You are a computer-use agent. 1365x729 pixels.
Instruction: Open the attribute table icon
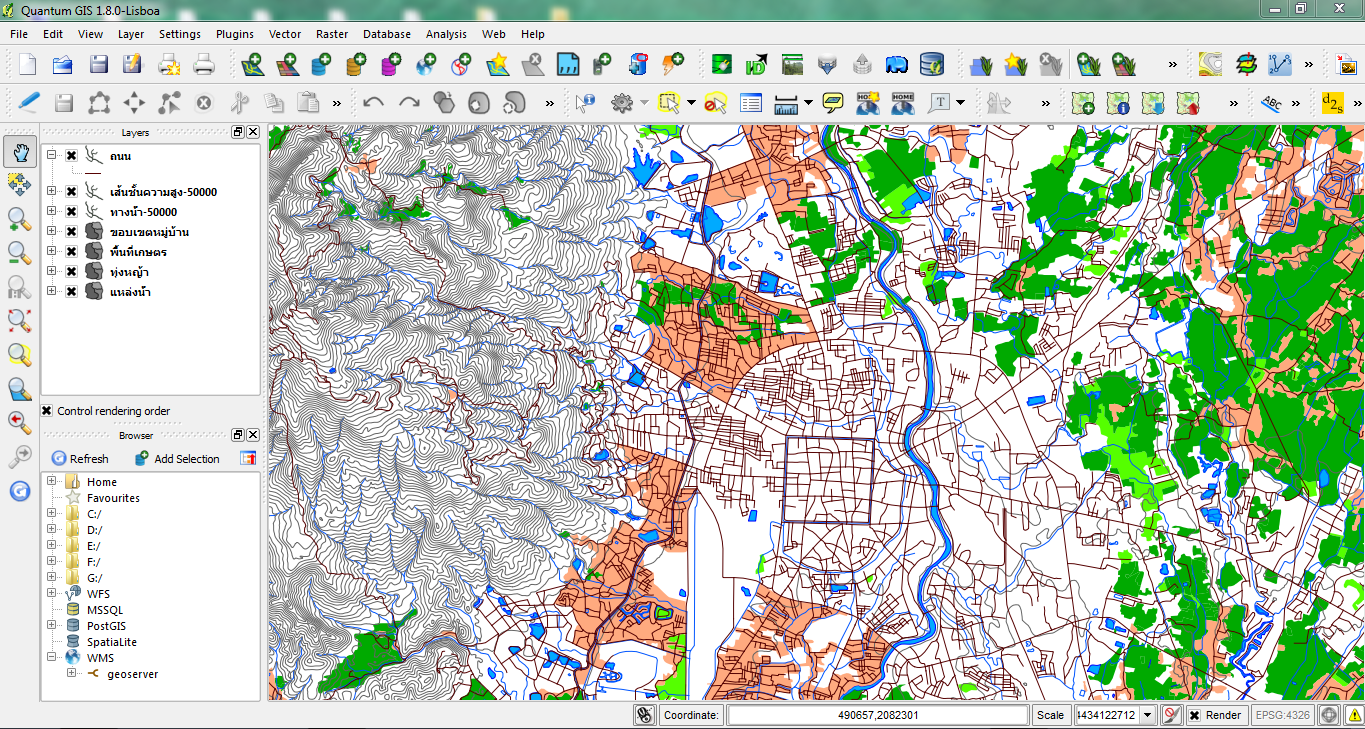point(751,103)
